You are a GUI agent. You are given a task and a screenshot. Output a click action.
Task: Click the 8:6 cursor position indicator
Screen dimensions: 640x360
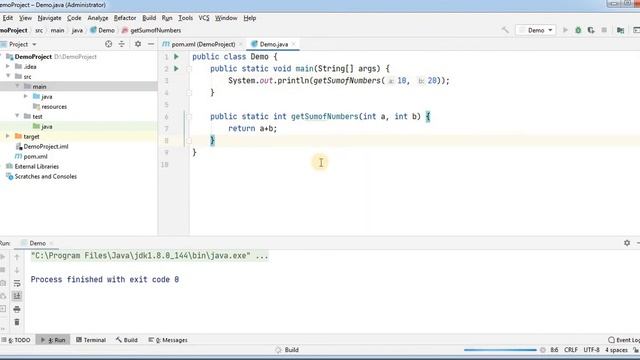click(x=554, y=350)
